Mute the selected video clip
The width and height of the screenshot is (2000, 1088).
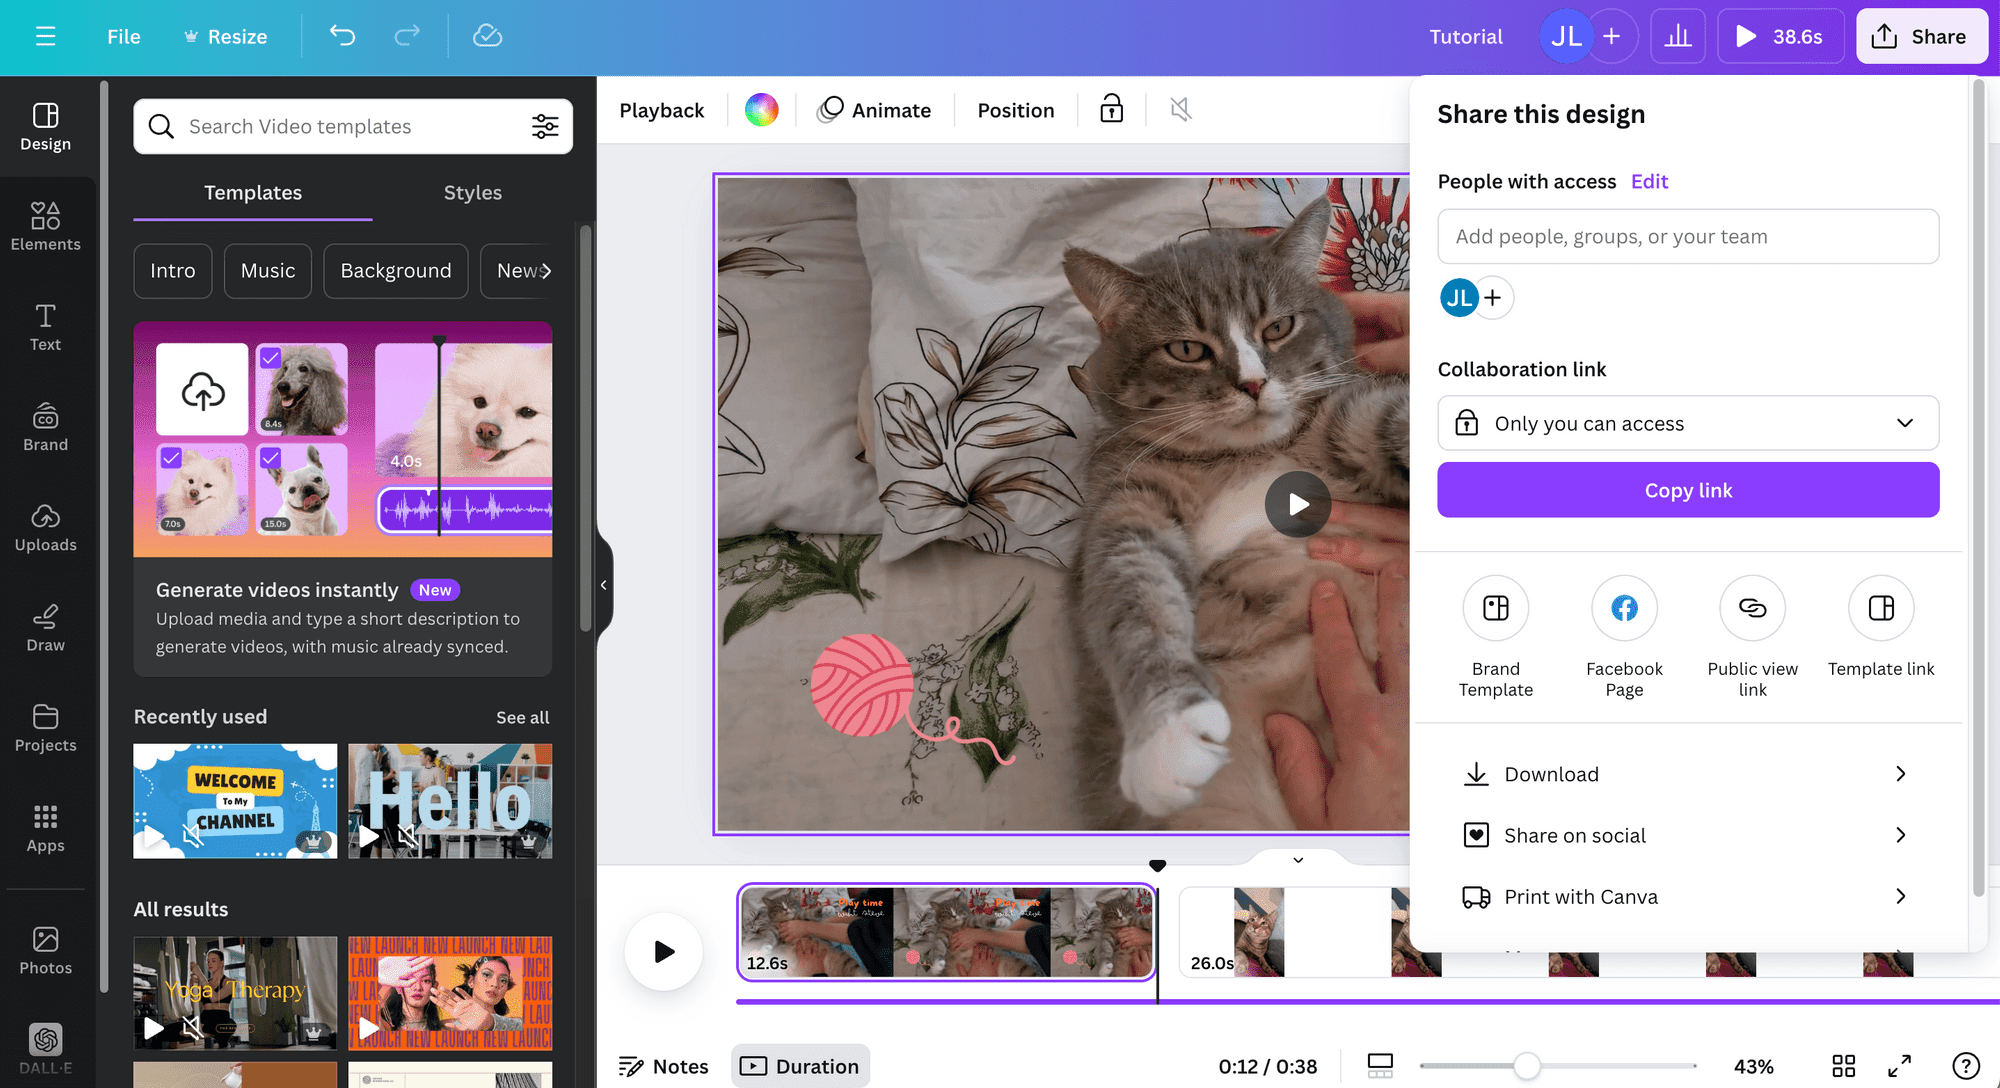click(1179, 110)
